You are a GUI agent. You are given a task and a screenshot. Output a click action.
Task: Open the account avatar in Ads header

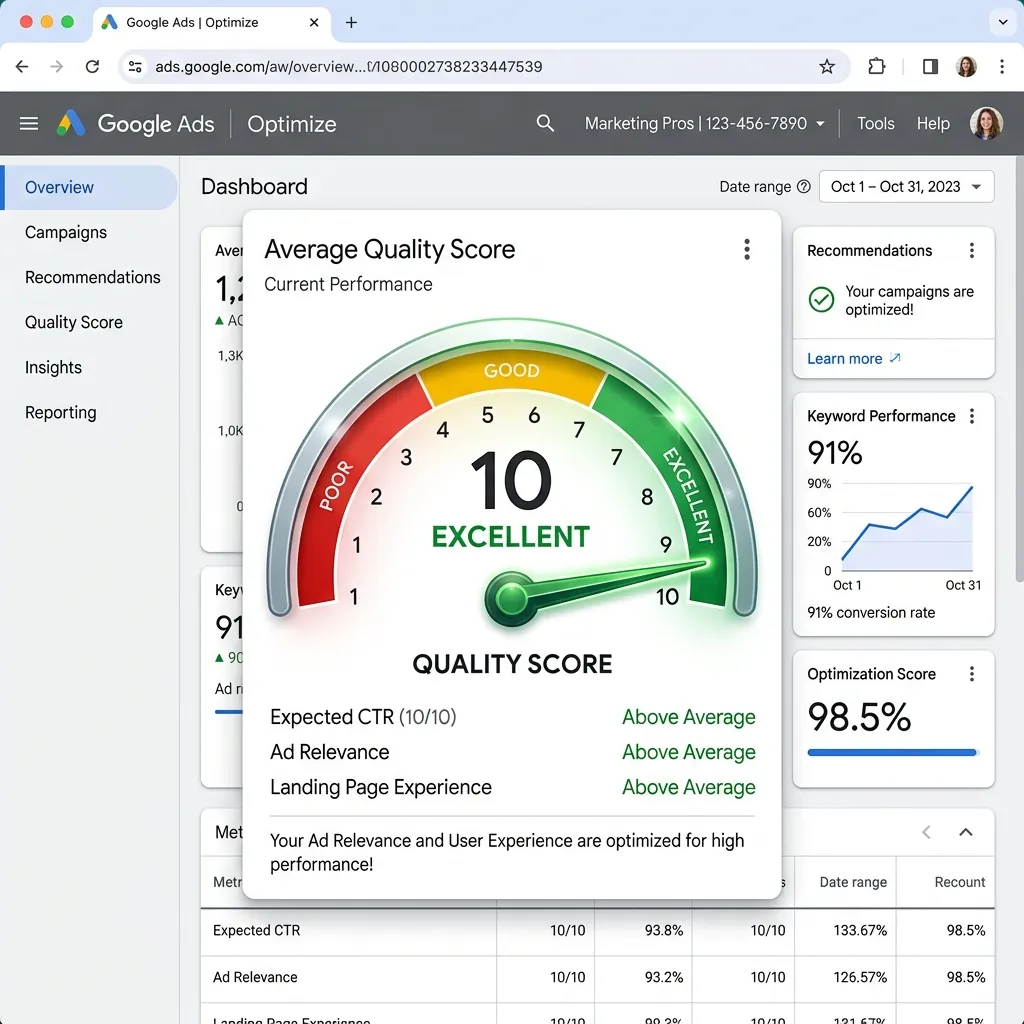tap(986, 123)
